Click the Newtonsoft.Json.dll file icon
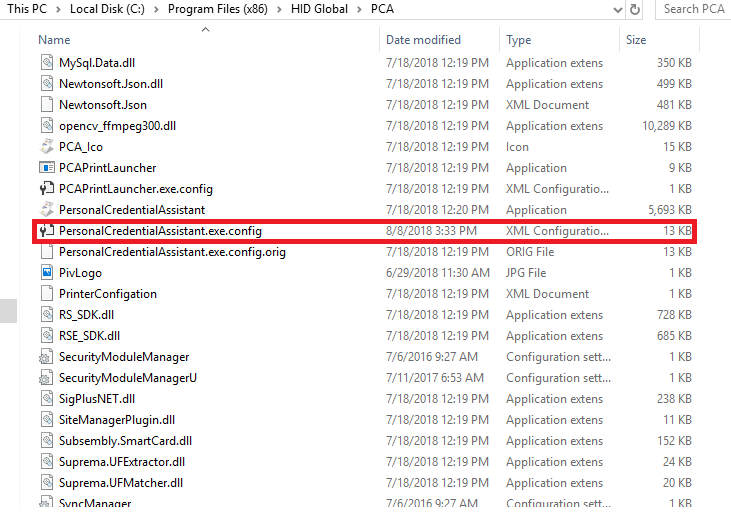731x516 pixels. click(47, 84)
